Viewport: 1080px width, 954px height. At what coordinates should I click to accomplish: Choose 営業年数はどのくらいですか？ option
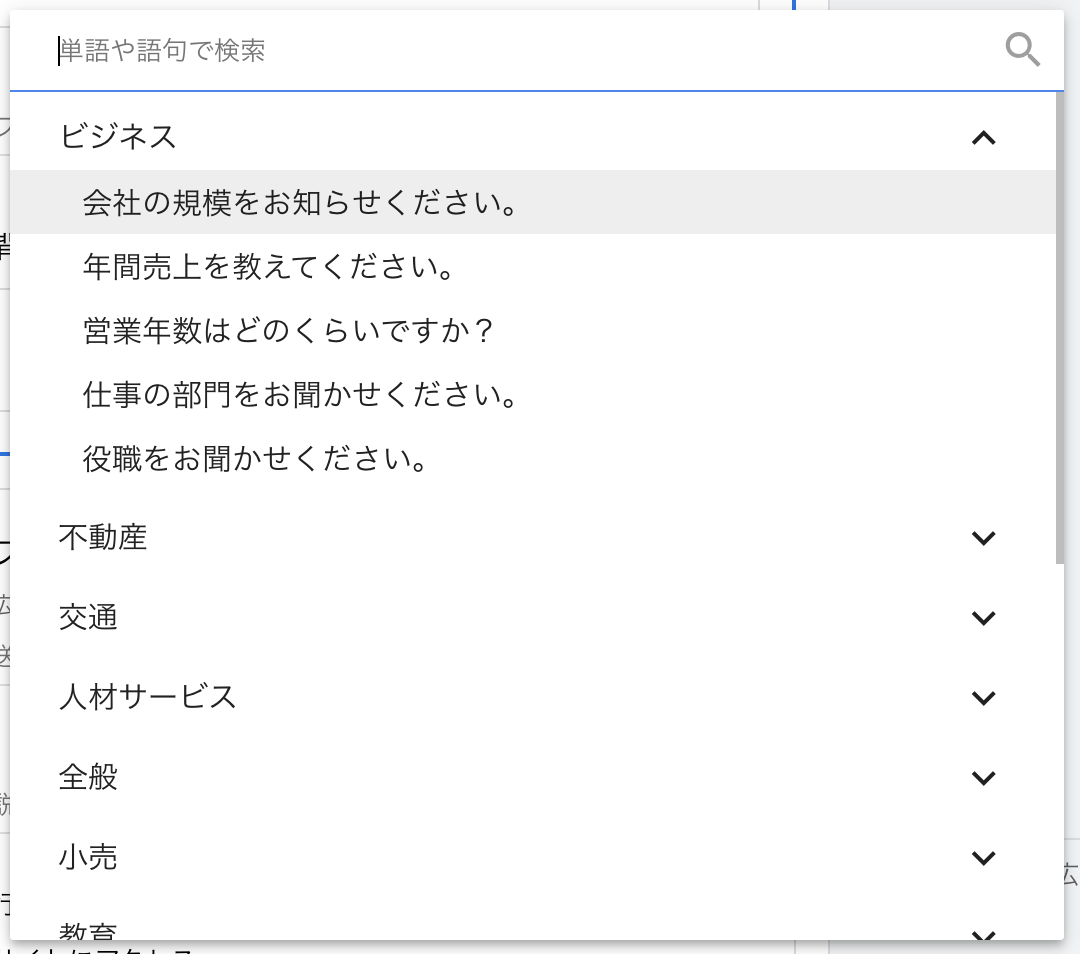(x=290, y=331)
